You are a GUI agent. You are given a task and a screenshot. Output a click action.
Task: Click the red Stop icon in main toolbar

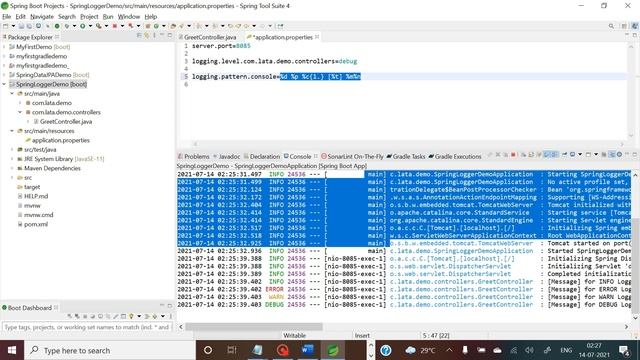[x=114, y=26]
